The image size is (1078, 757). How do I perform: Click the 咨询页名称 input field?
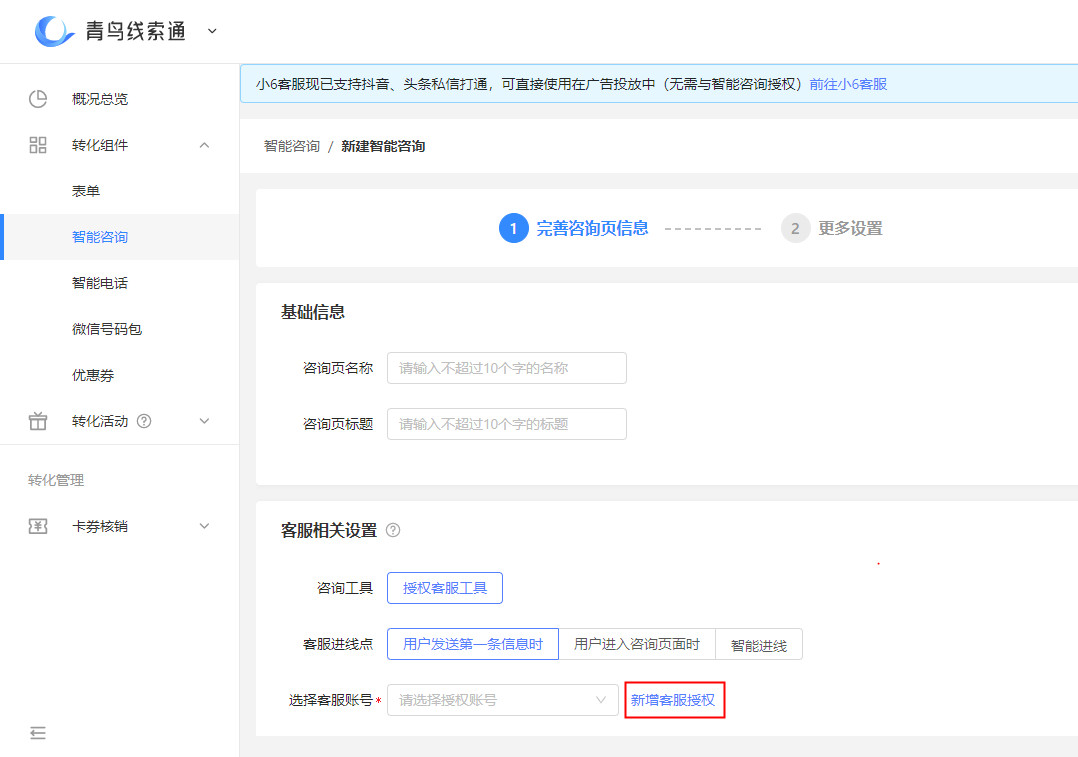tap(506, 368)
